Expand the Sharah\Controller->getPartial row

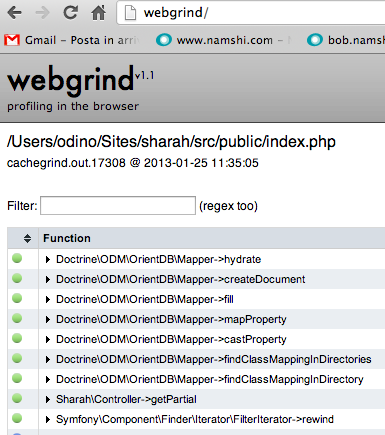tap(47, 399)
